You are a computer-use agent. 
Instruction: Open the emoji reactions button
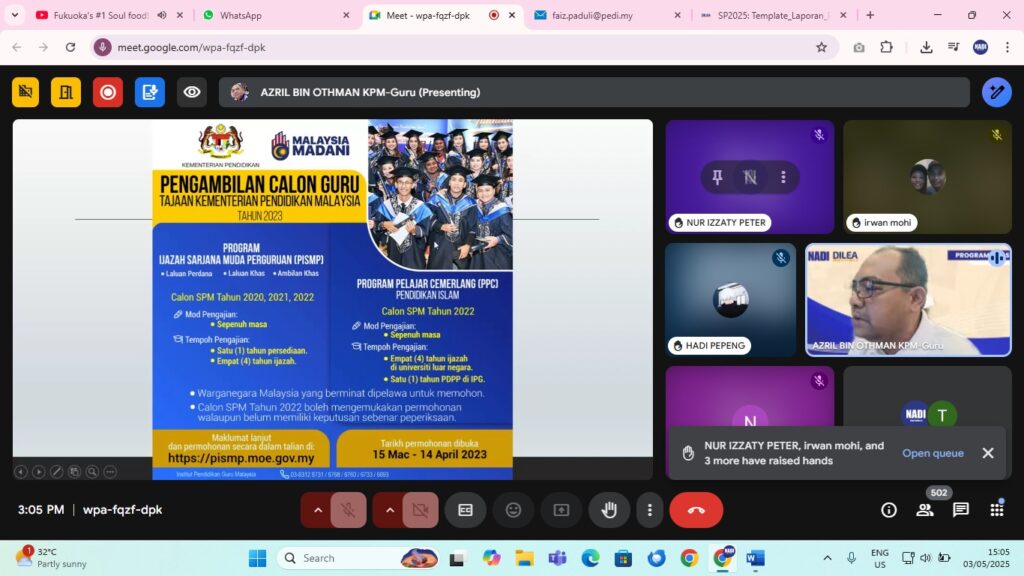pyautogui.click(x=513, y=510)
